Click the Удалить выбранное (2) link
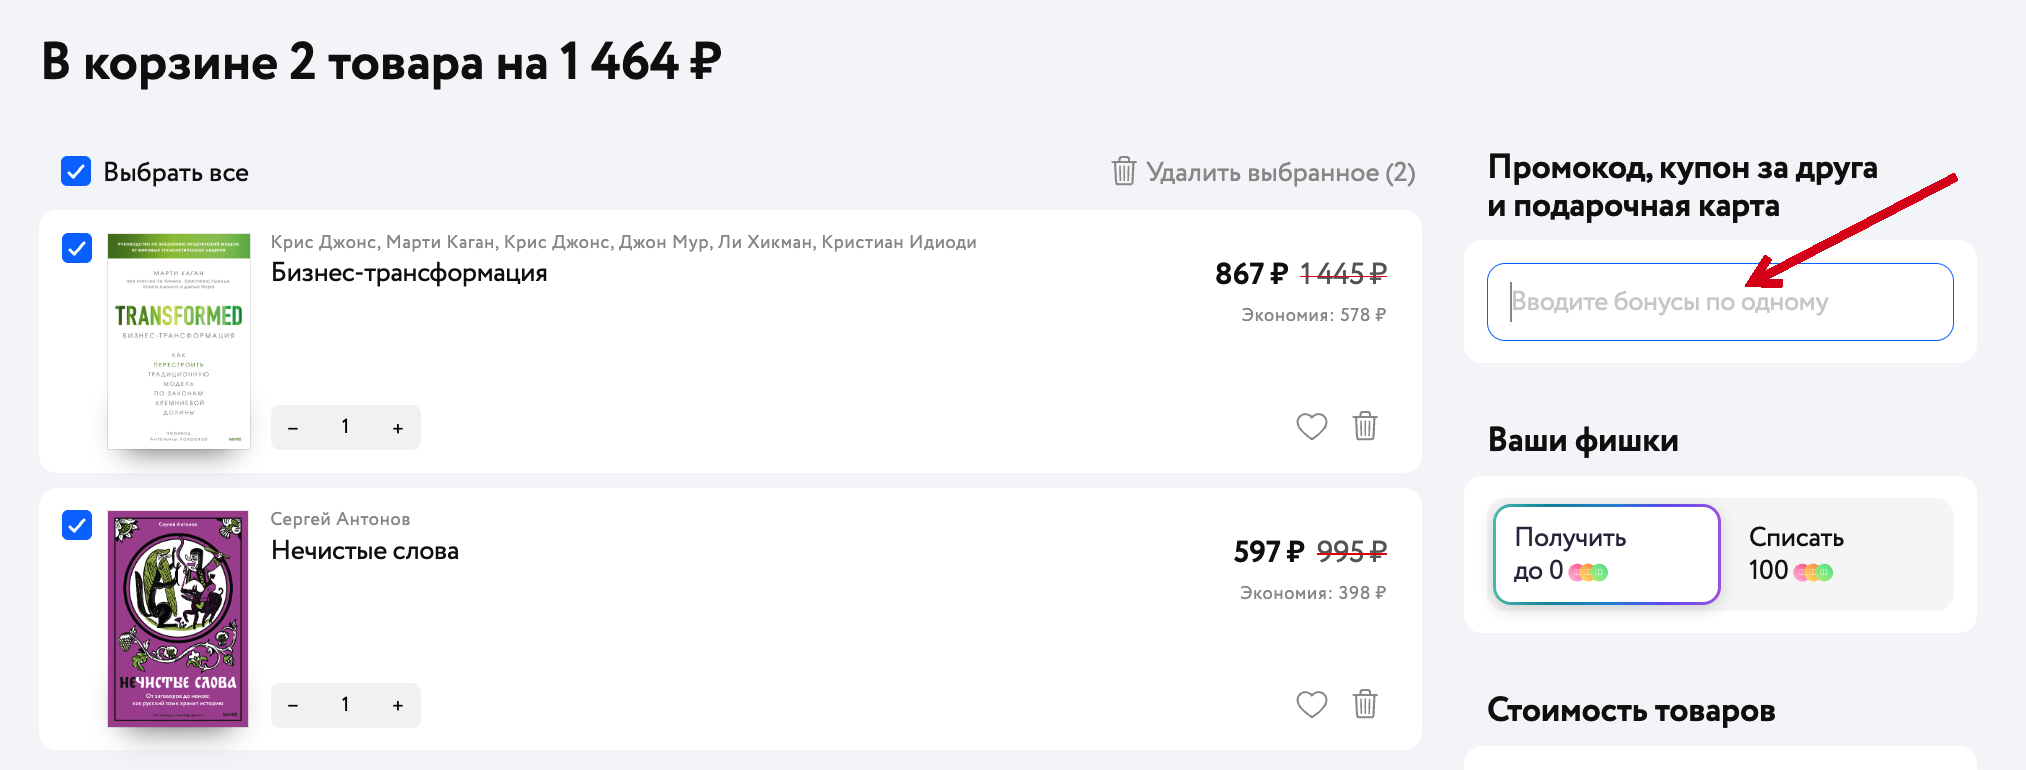The height and width of the screenshot is (770, 2026). tap(1264, 172)
